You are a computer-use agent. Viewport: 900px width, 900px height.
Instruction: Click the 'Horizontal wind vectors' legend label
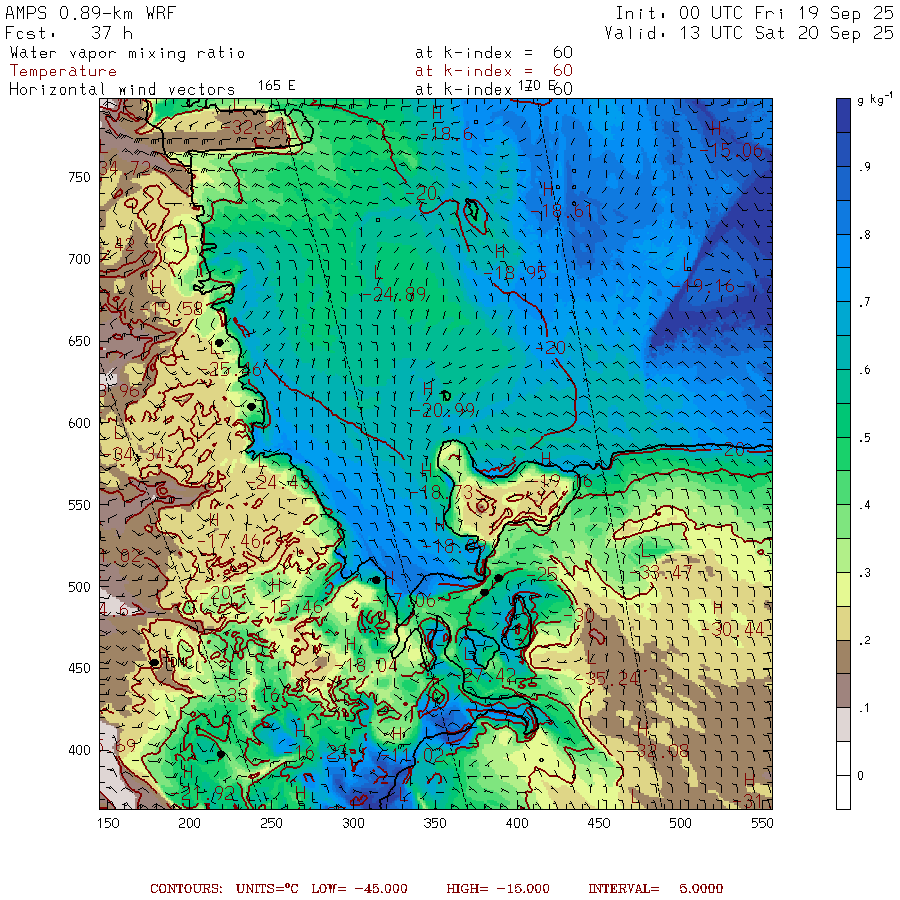coord(122,89)
